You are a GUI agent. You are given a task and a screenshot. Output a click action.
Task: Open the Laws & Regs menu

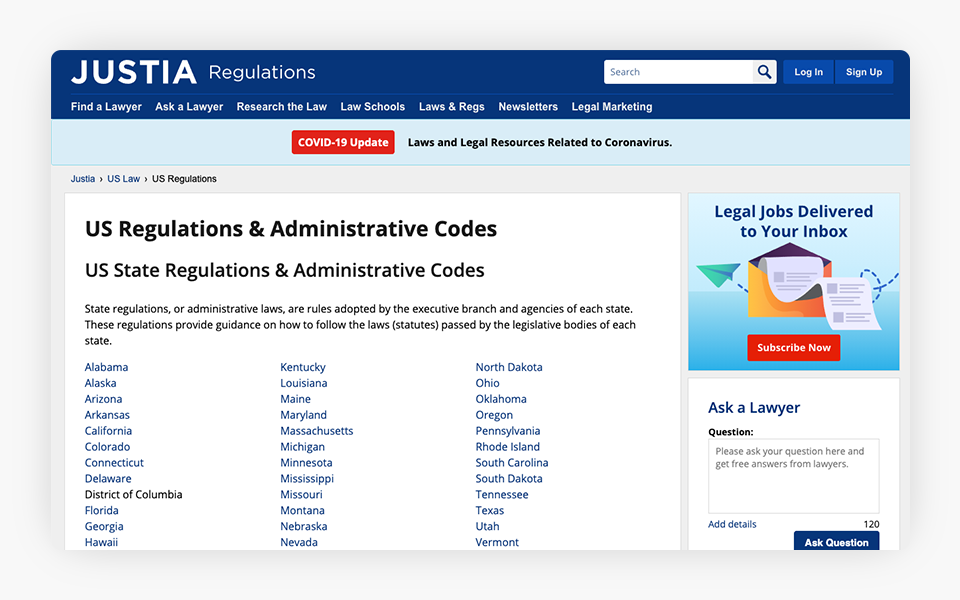click(451, 107)
